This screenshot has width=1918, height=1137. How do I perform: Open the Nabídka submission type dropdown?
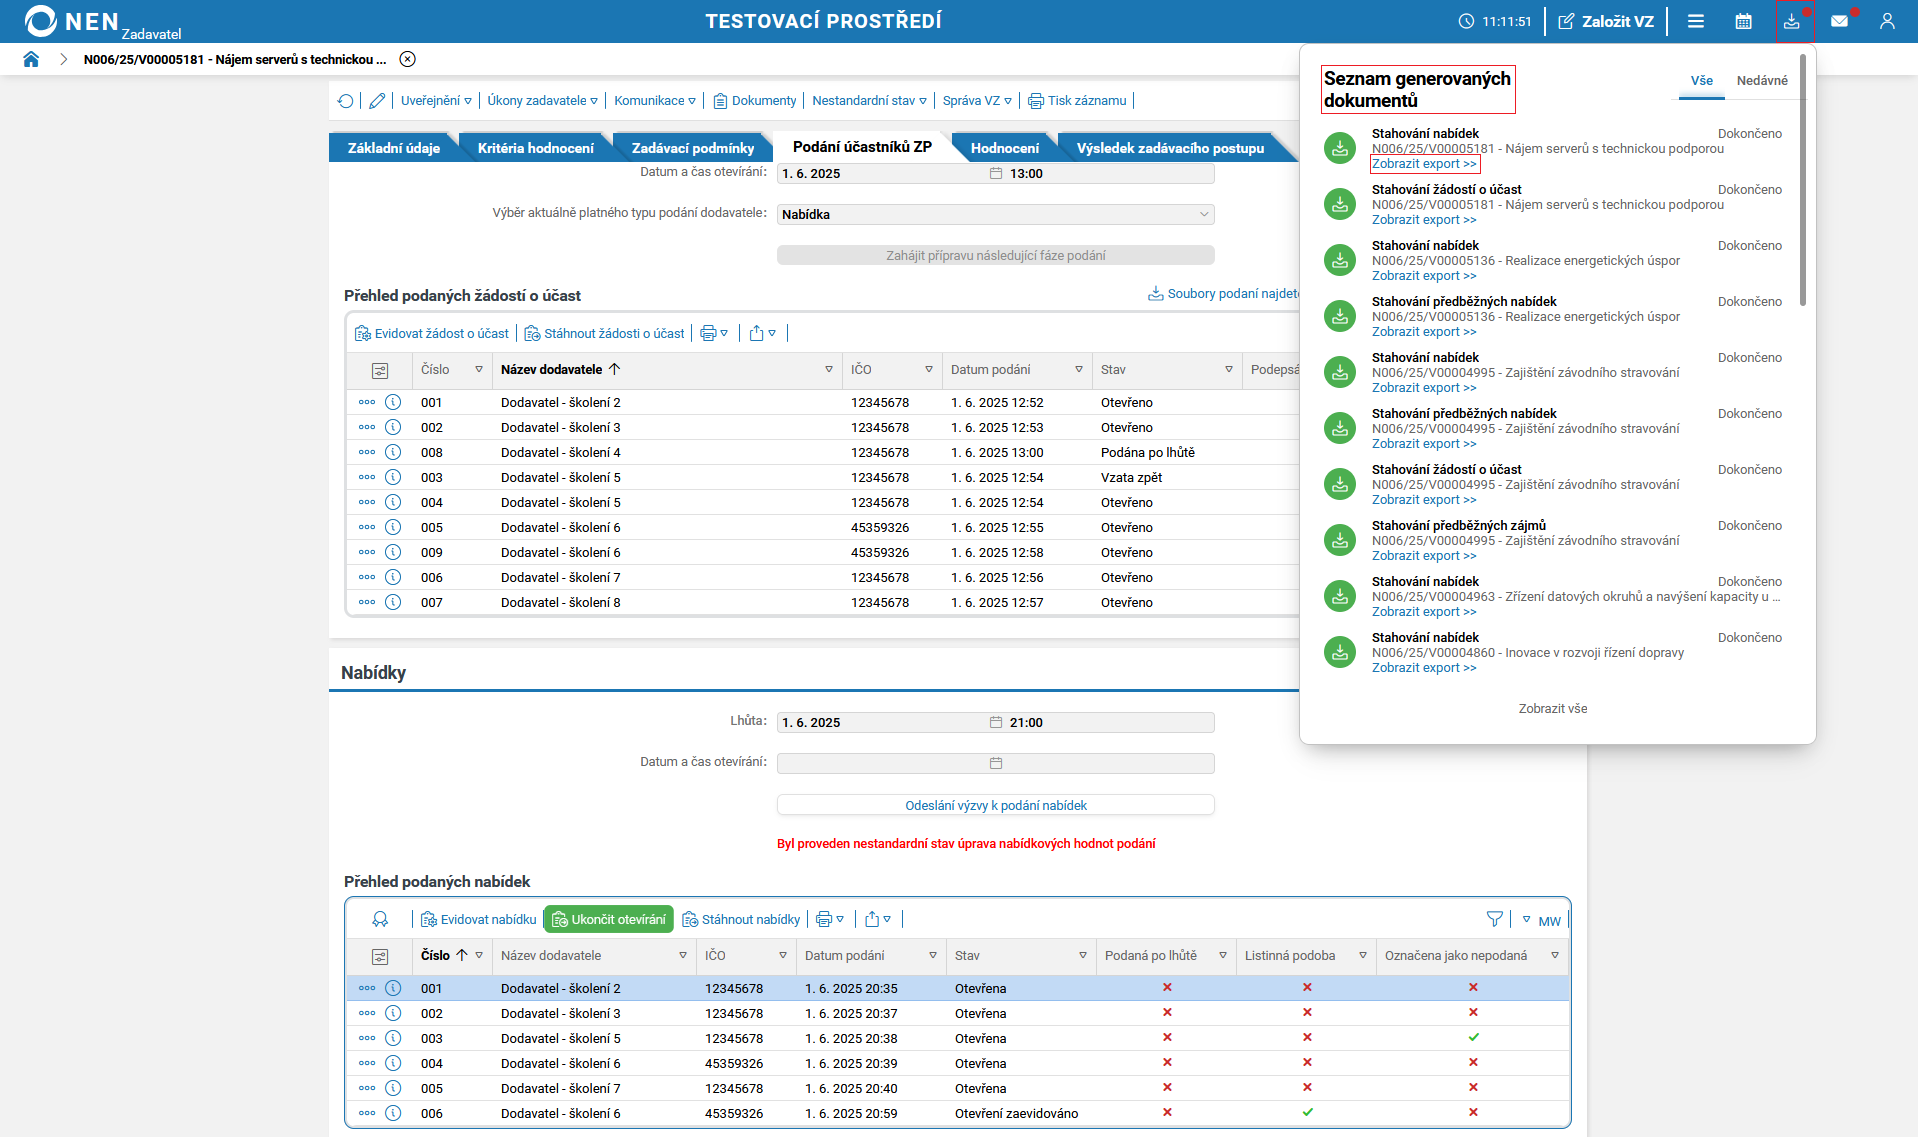(995, 214)
